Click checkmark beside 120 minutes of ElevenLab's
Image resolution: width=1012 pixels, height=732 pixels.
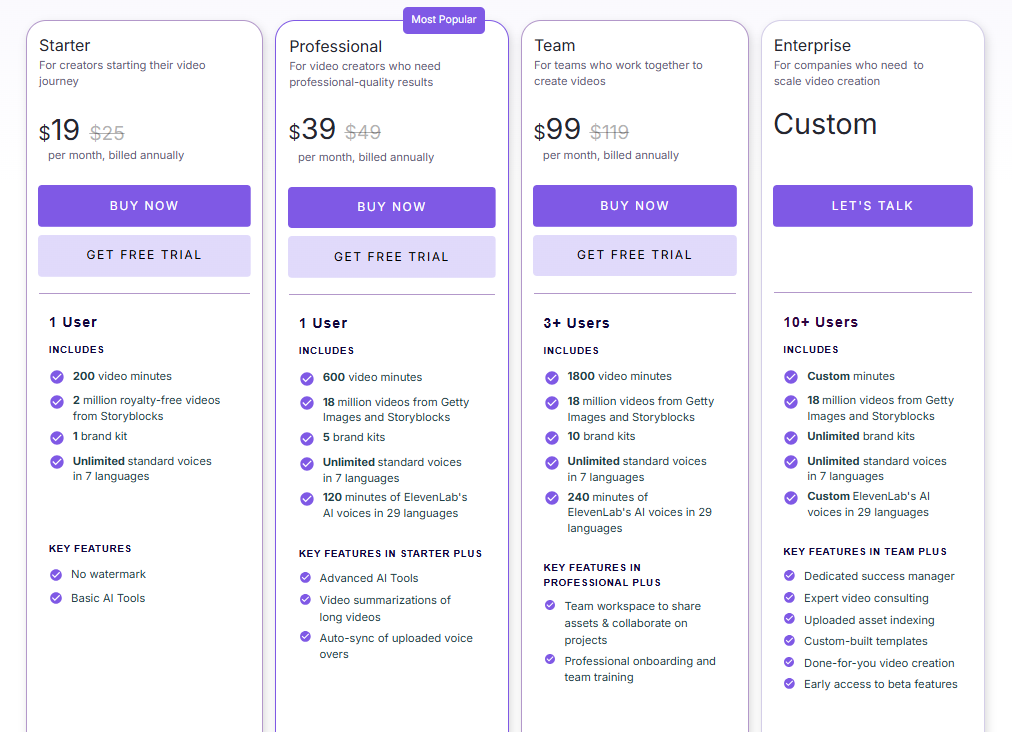point(307,498)
